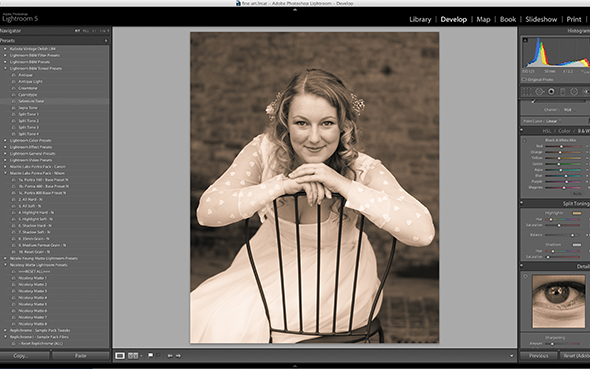Click the Antique preset icon

tap(14, 75)
